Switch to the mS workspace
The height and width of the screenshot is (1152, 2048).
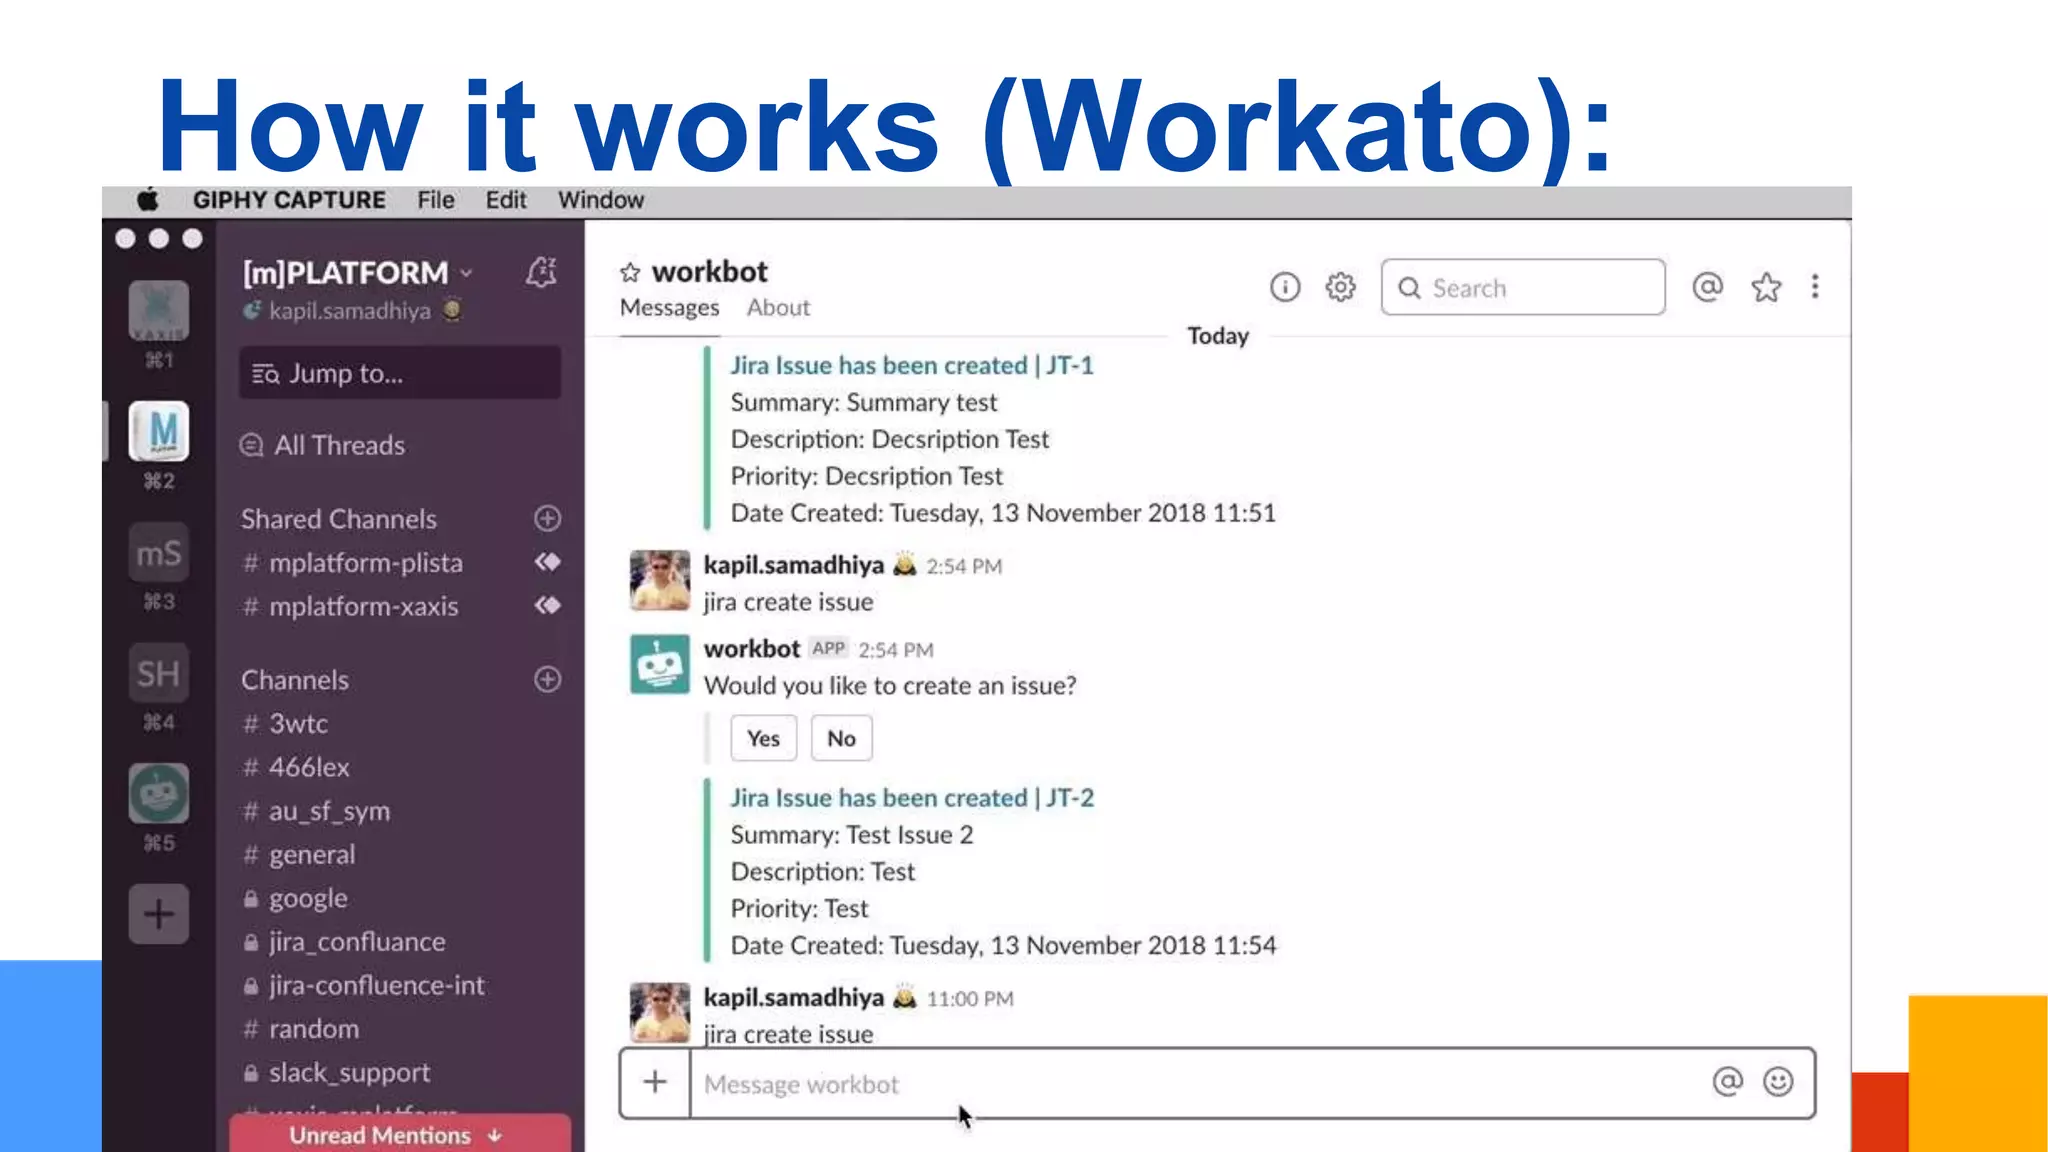(159, 552)
